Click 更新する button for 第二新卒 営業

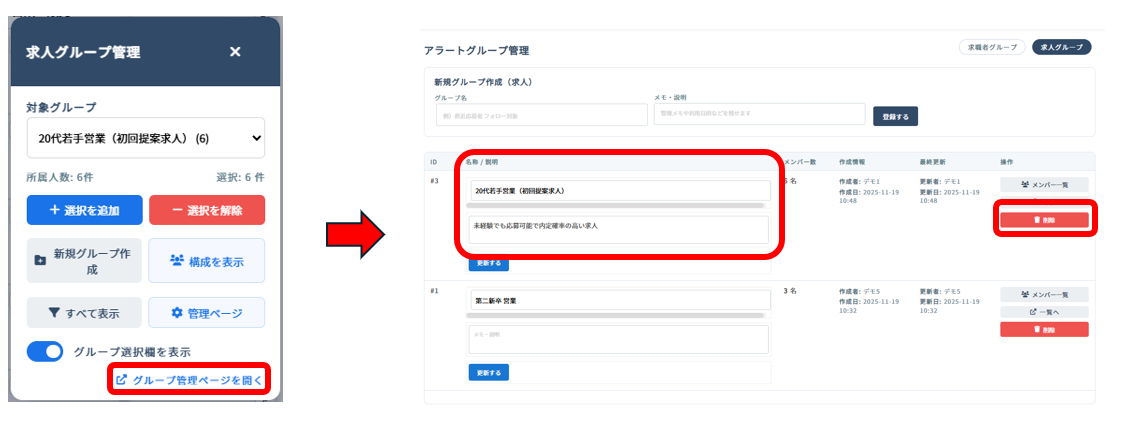pyautogui.click(x=488, y=372)
